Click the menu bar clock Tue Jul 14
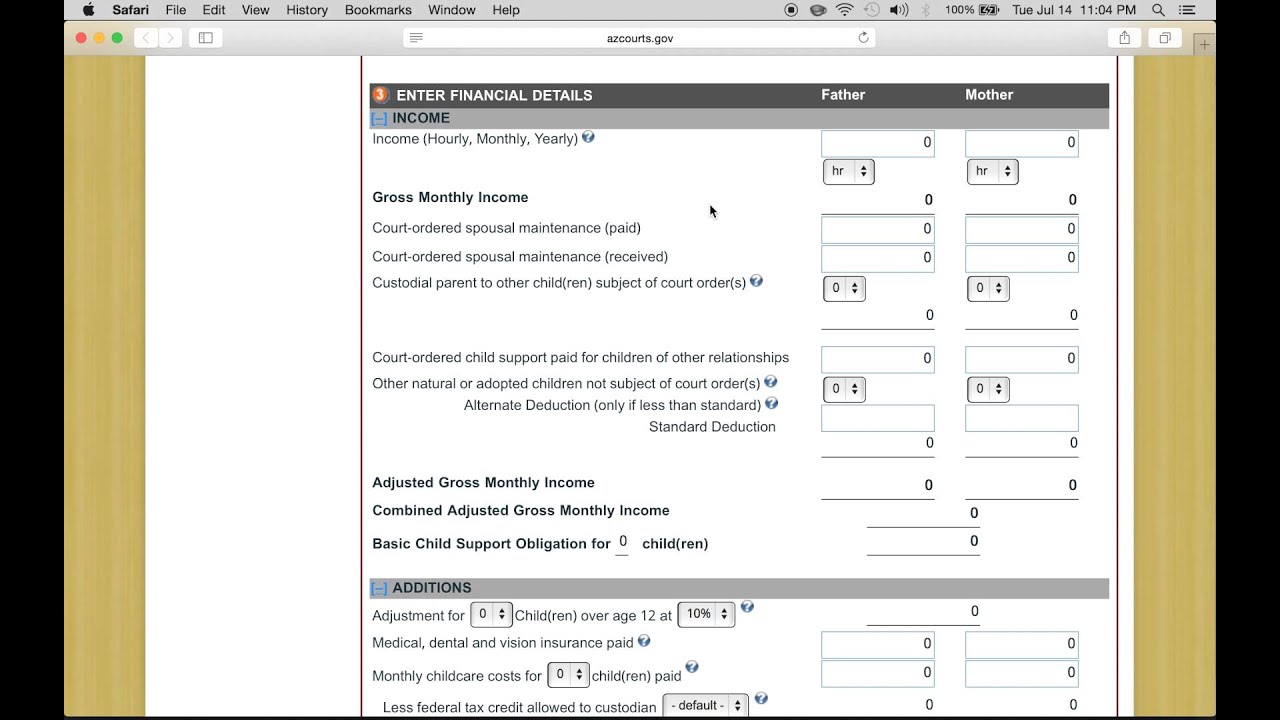Screen dimensions: 1280x720 [1074, 10]
